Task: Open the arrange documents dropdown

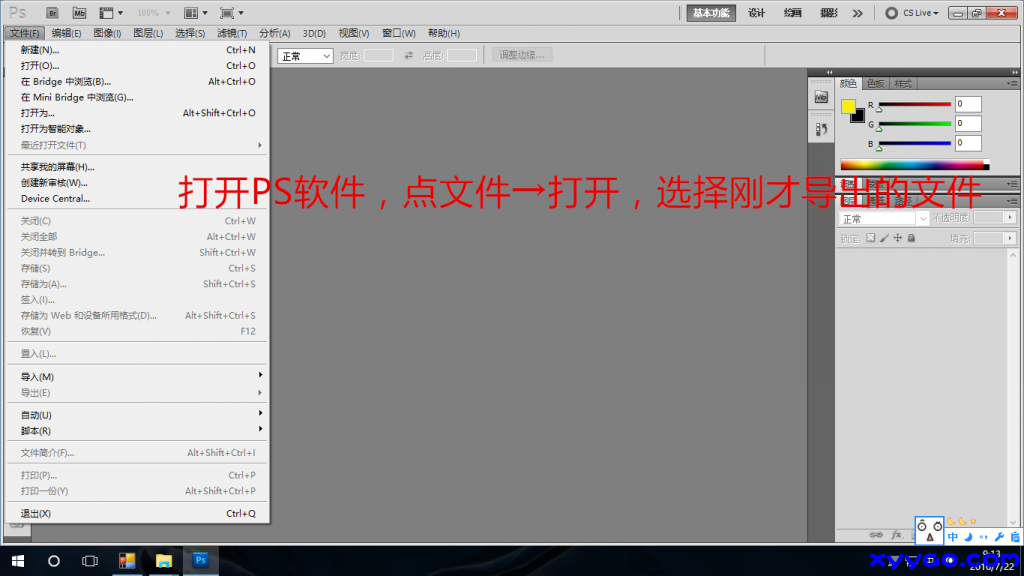Action: 196,13
